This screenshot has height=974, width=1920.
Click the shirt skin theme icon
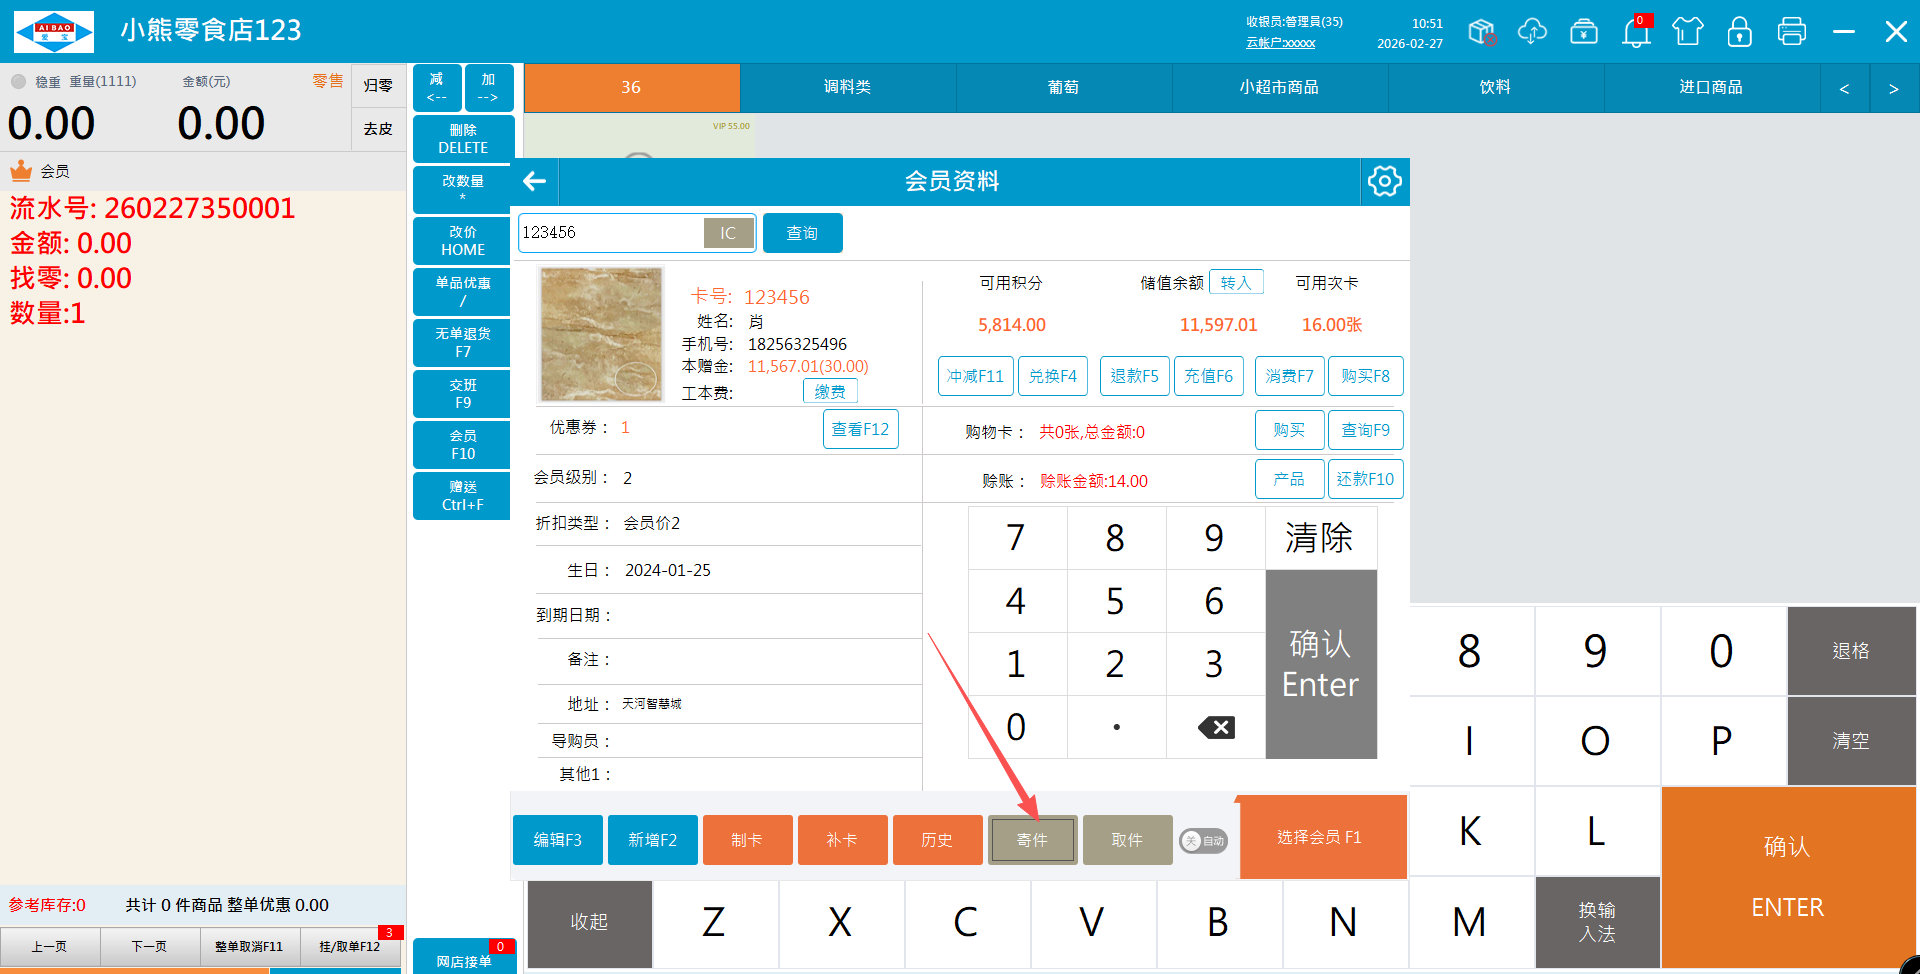[x=1688, y=32]
